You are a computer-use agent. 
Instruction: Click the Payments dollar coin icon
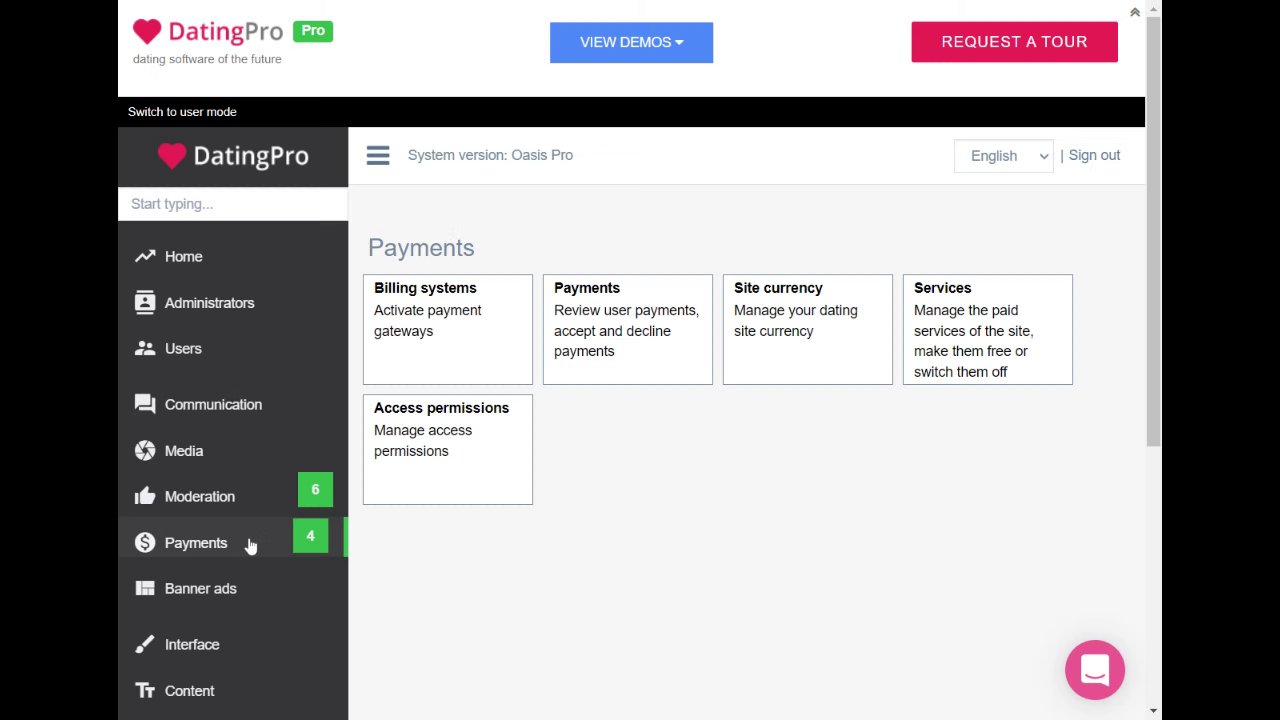tap(145, 542)
